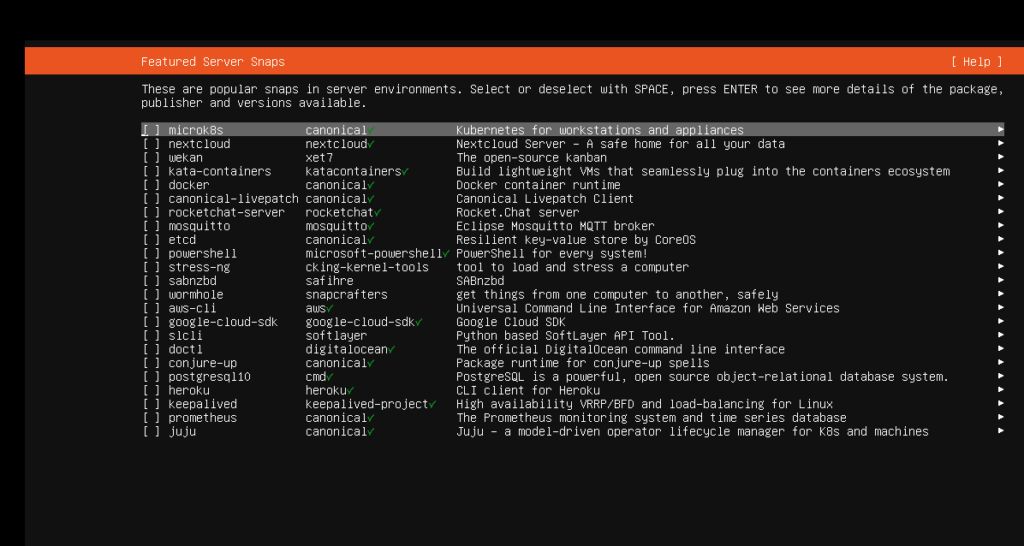Select the aws-cli snap name
This screenshot has width=1024, height=546.
[x=192, y=308]
